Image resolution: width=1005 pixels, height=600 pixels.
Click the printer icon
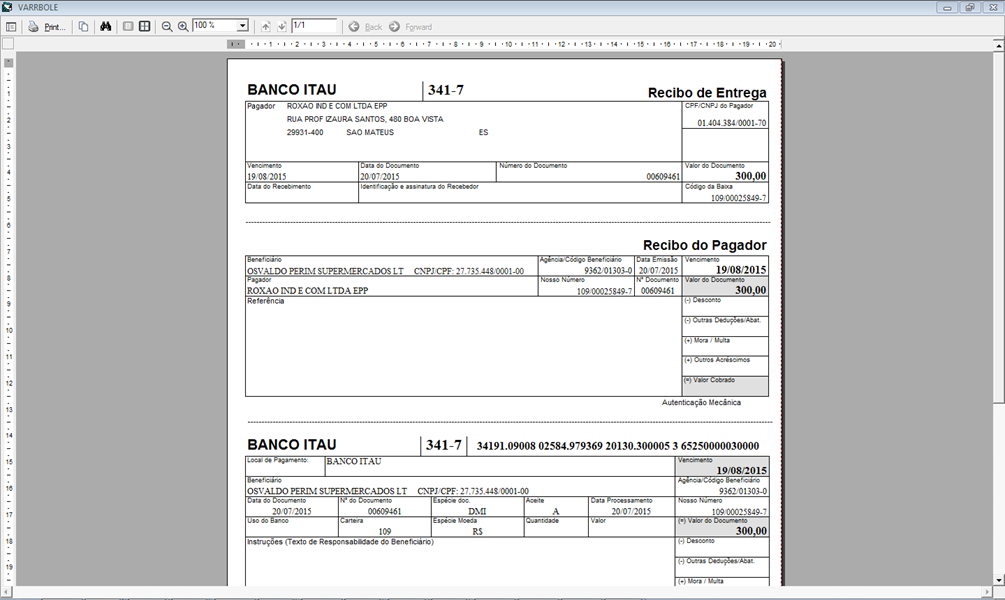[33, 26]
